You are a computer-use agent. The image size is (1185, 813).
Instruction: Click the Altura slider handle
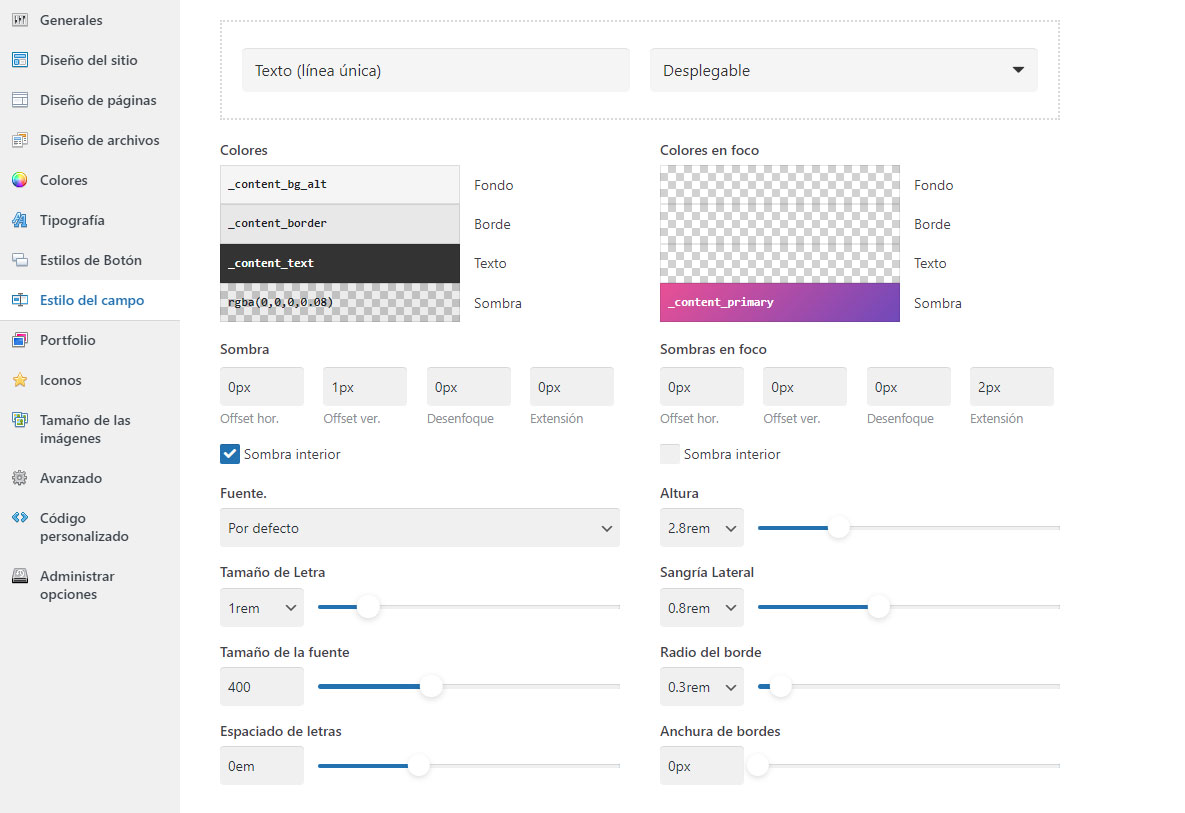838,528
